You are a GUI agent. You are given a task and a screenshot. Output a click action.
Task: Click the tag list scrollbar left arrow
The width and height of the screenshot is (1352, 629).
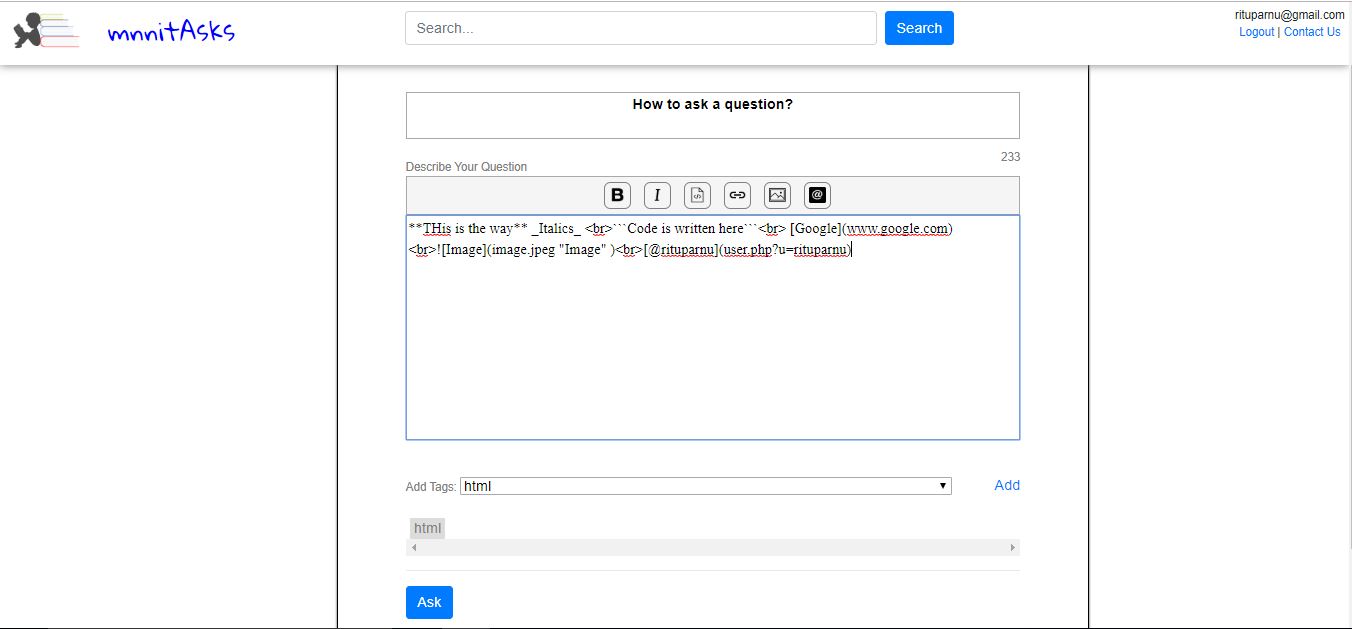tap(414, 547)
